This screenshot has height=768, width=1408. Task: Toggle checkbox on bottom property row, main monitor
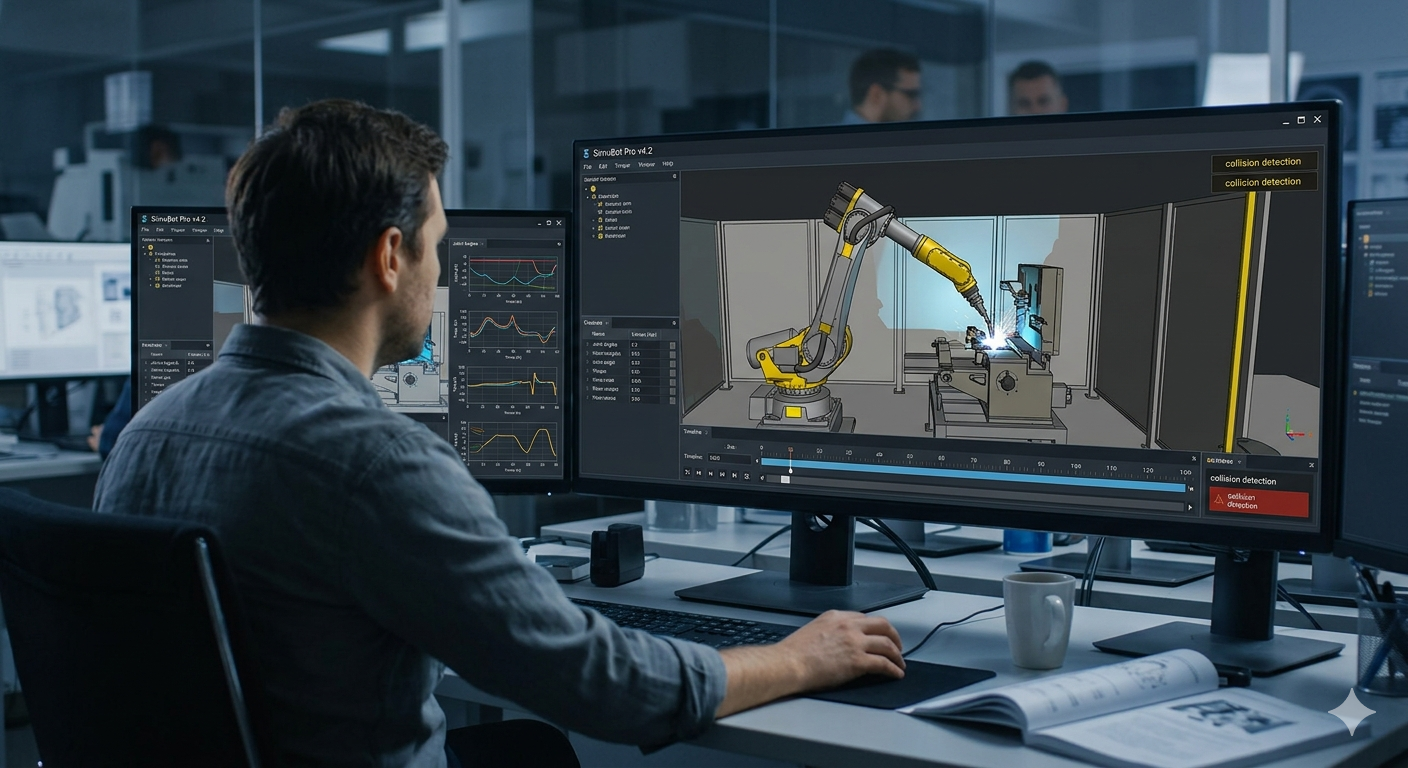tap(672, 400)
